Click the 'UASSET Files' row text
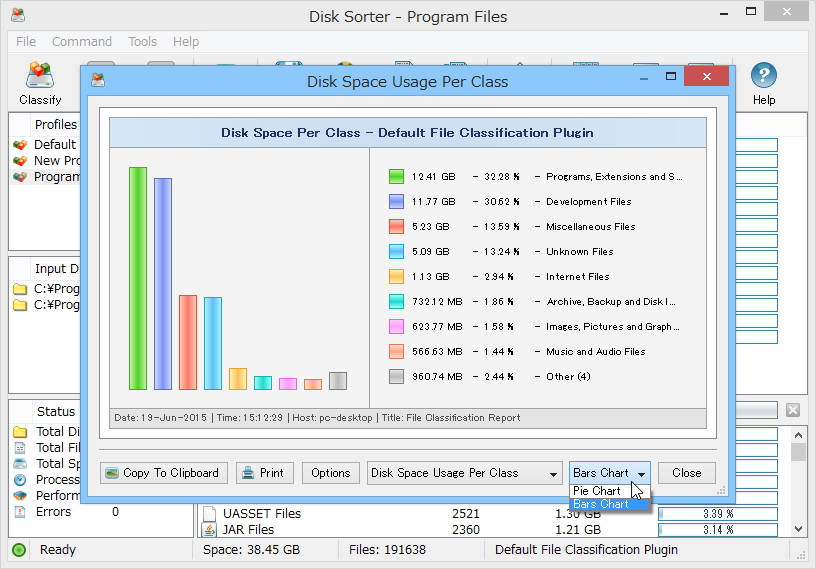 (262, 514)
